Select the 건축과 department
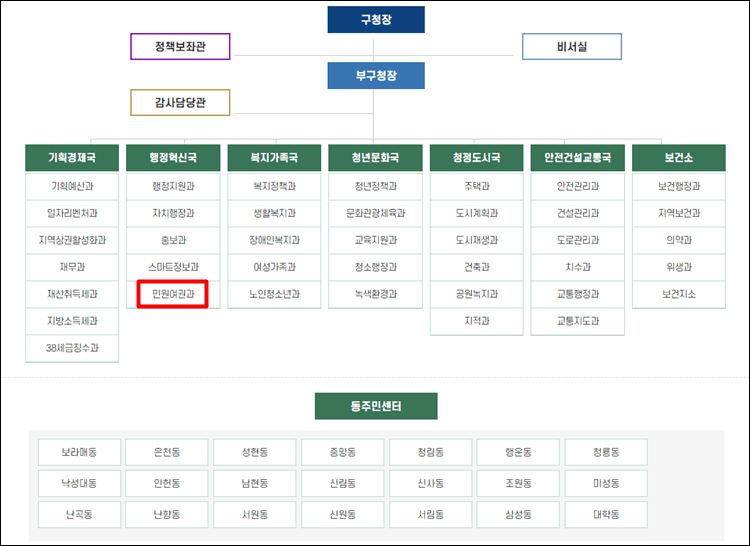 (477, 267)
